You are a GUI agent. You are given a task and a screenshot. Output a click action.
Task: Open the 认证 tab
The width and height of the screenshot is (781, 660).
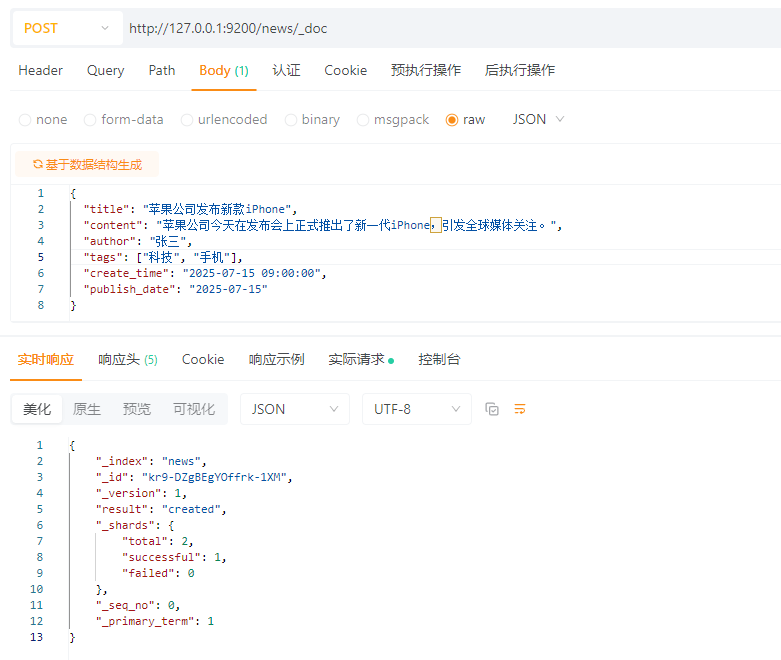click(x=286, y=70)
